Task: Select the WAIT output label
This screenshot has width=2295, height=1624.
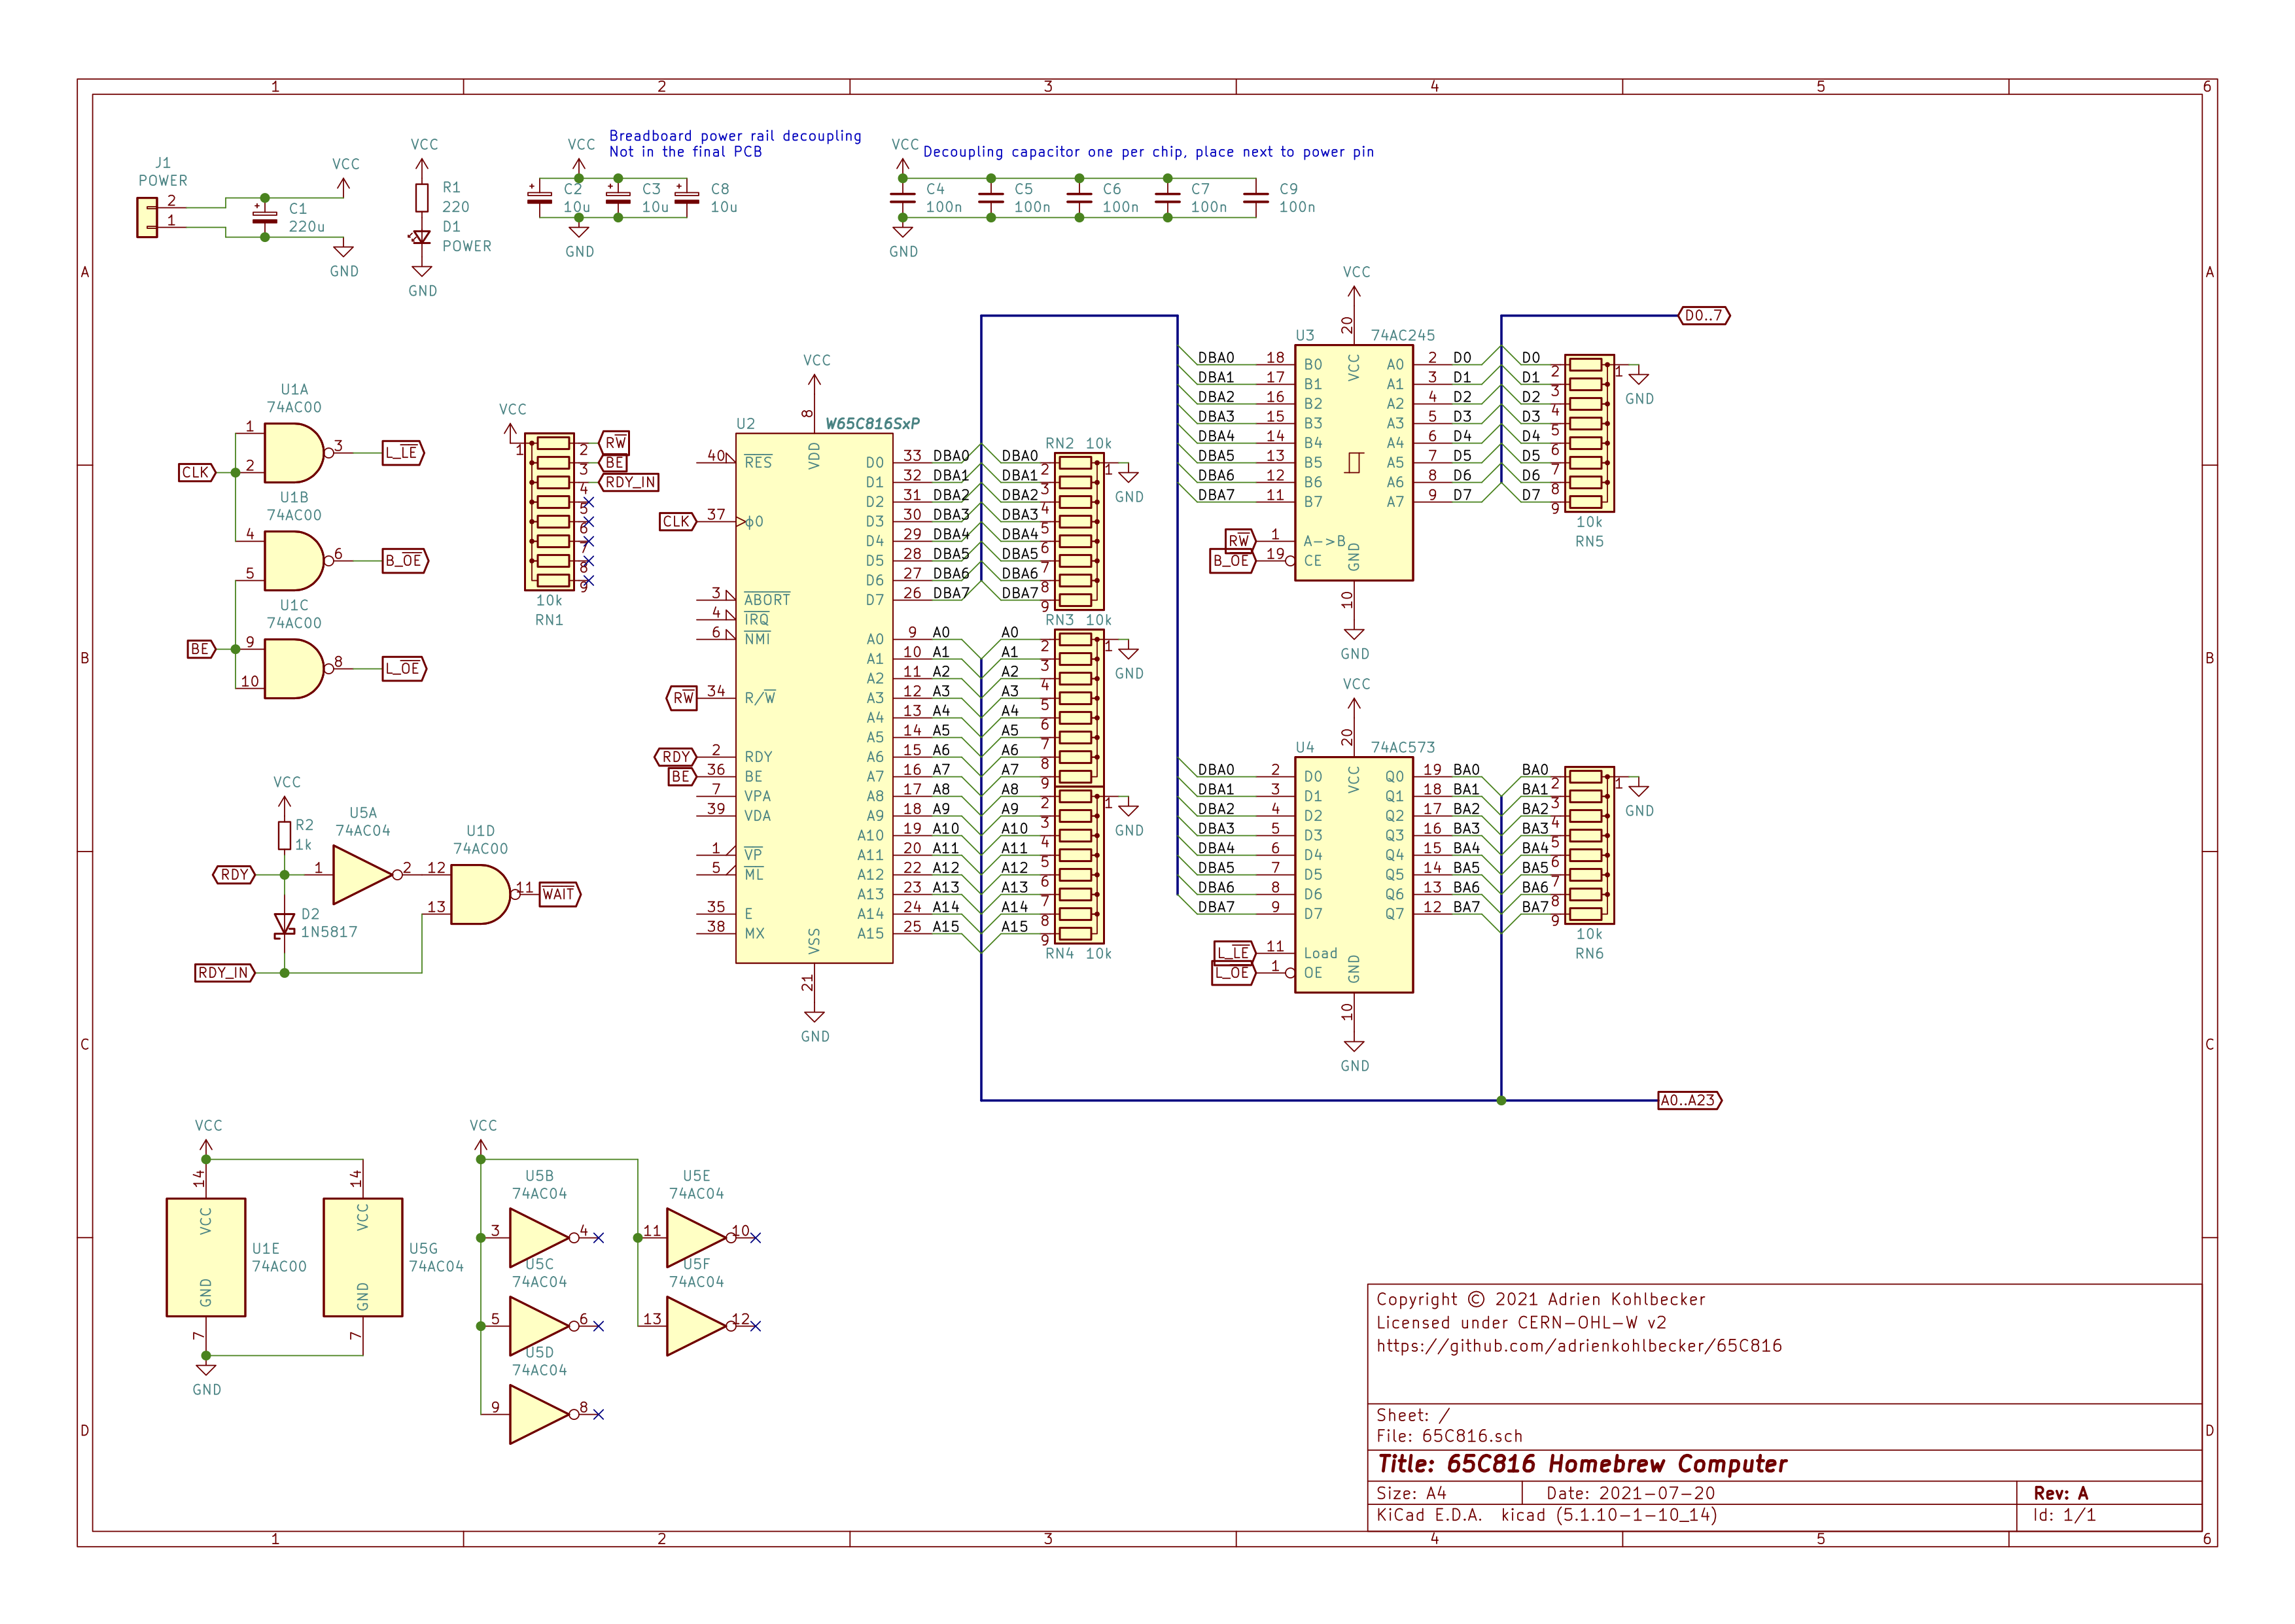Action: (x=559, y=894)
